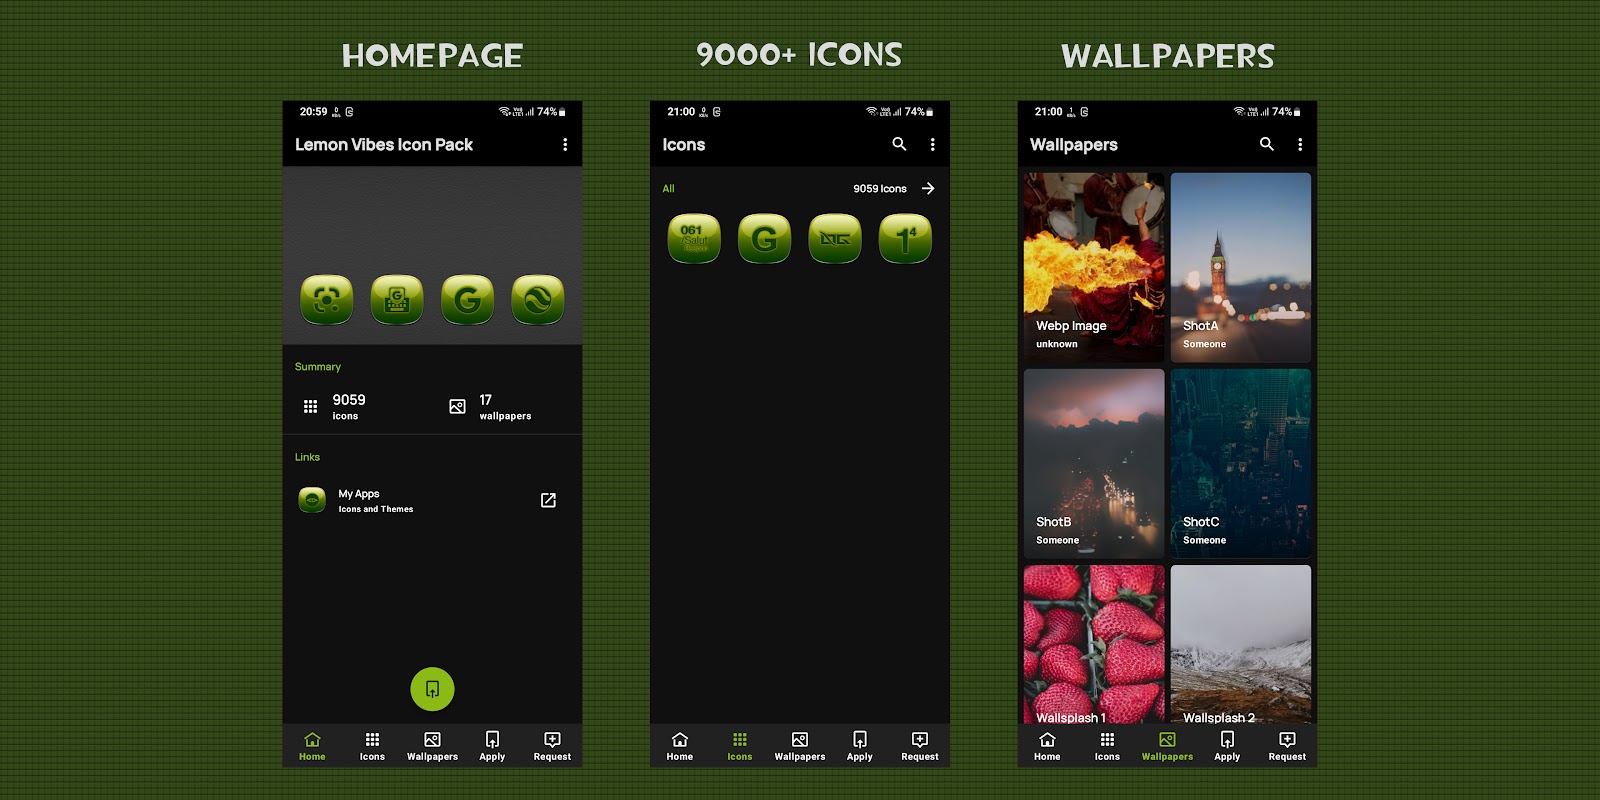Open the Webp Image fire wallpaper

click(x=1094, y=267)
